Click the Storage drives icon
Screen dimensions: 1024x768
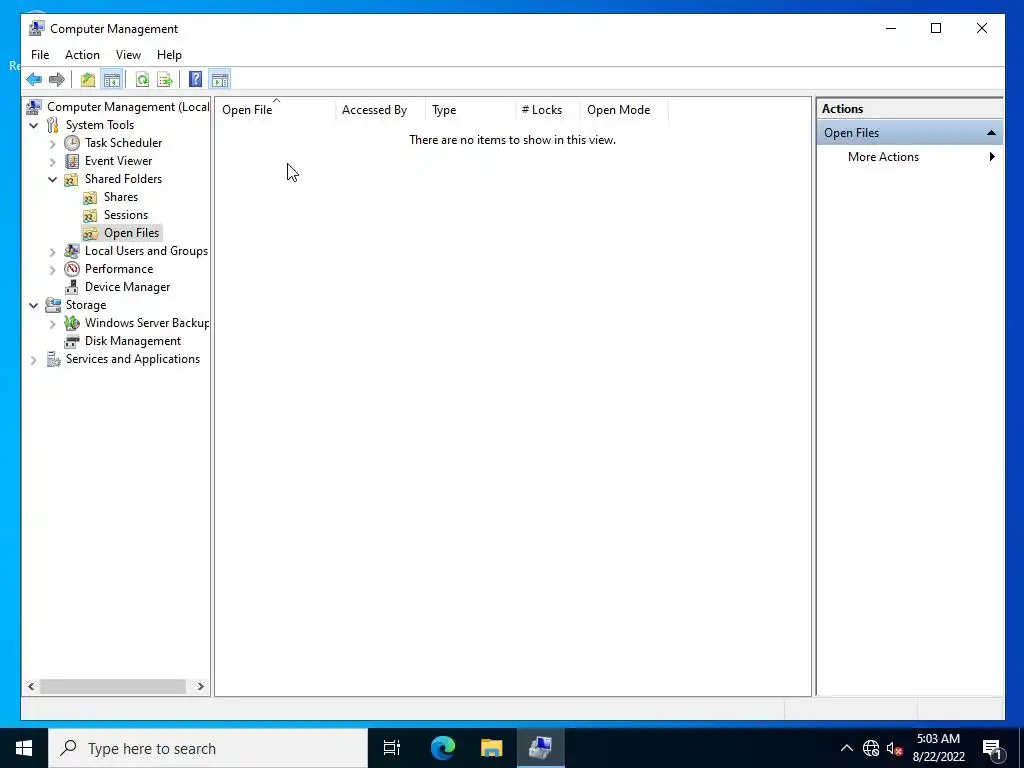53,305
